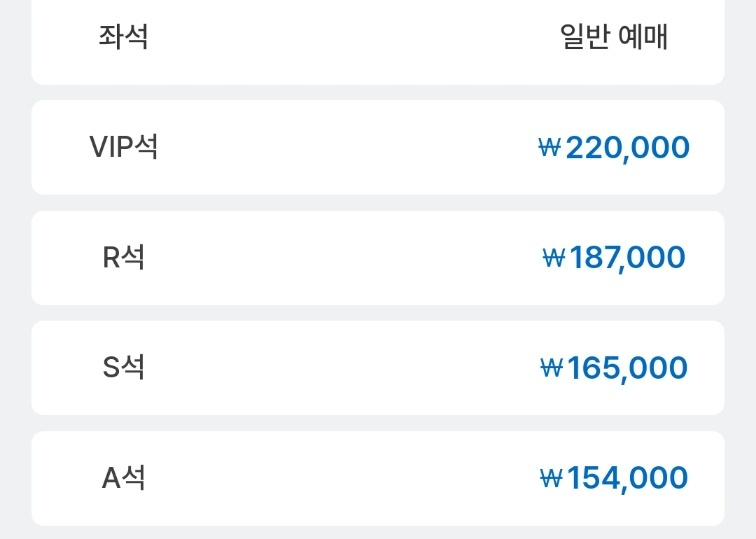Screen dimensions: 756x539
Task: Tap the empty middle of the S석 card
Action: click(347, 368)
